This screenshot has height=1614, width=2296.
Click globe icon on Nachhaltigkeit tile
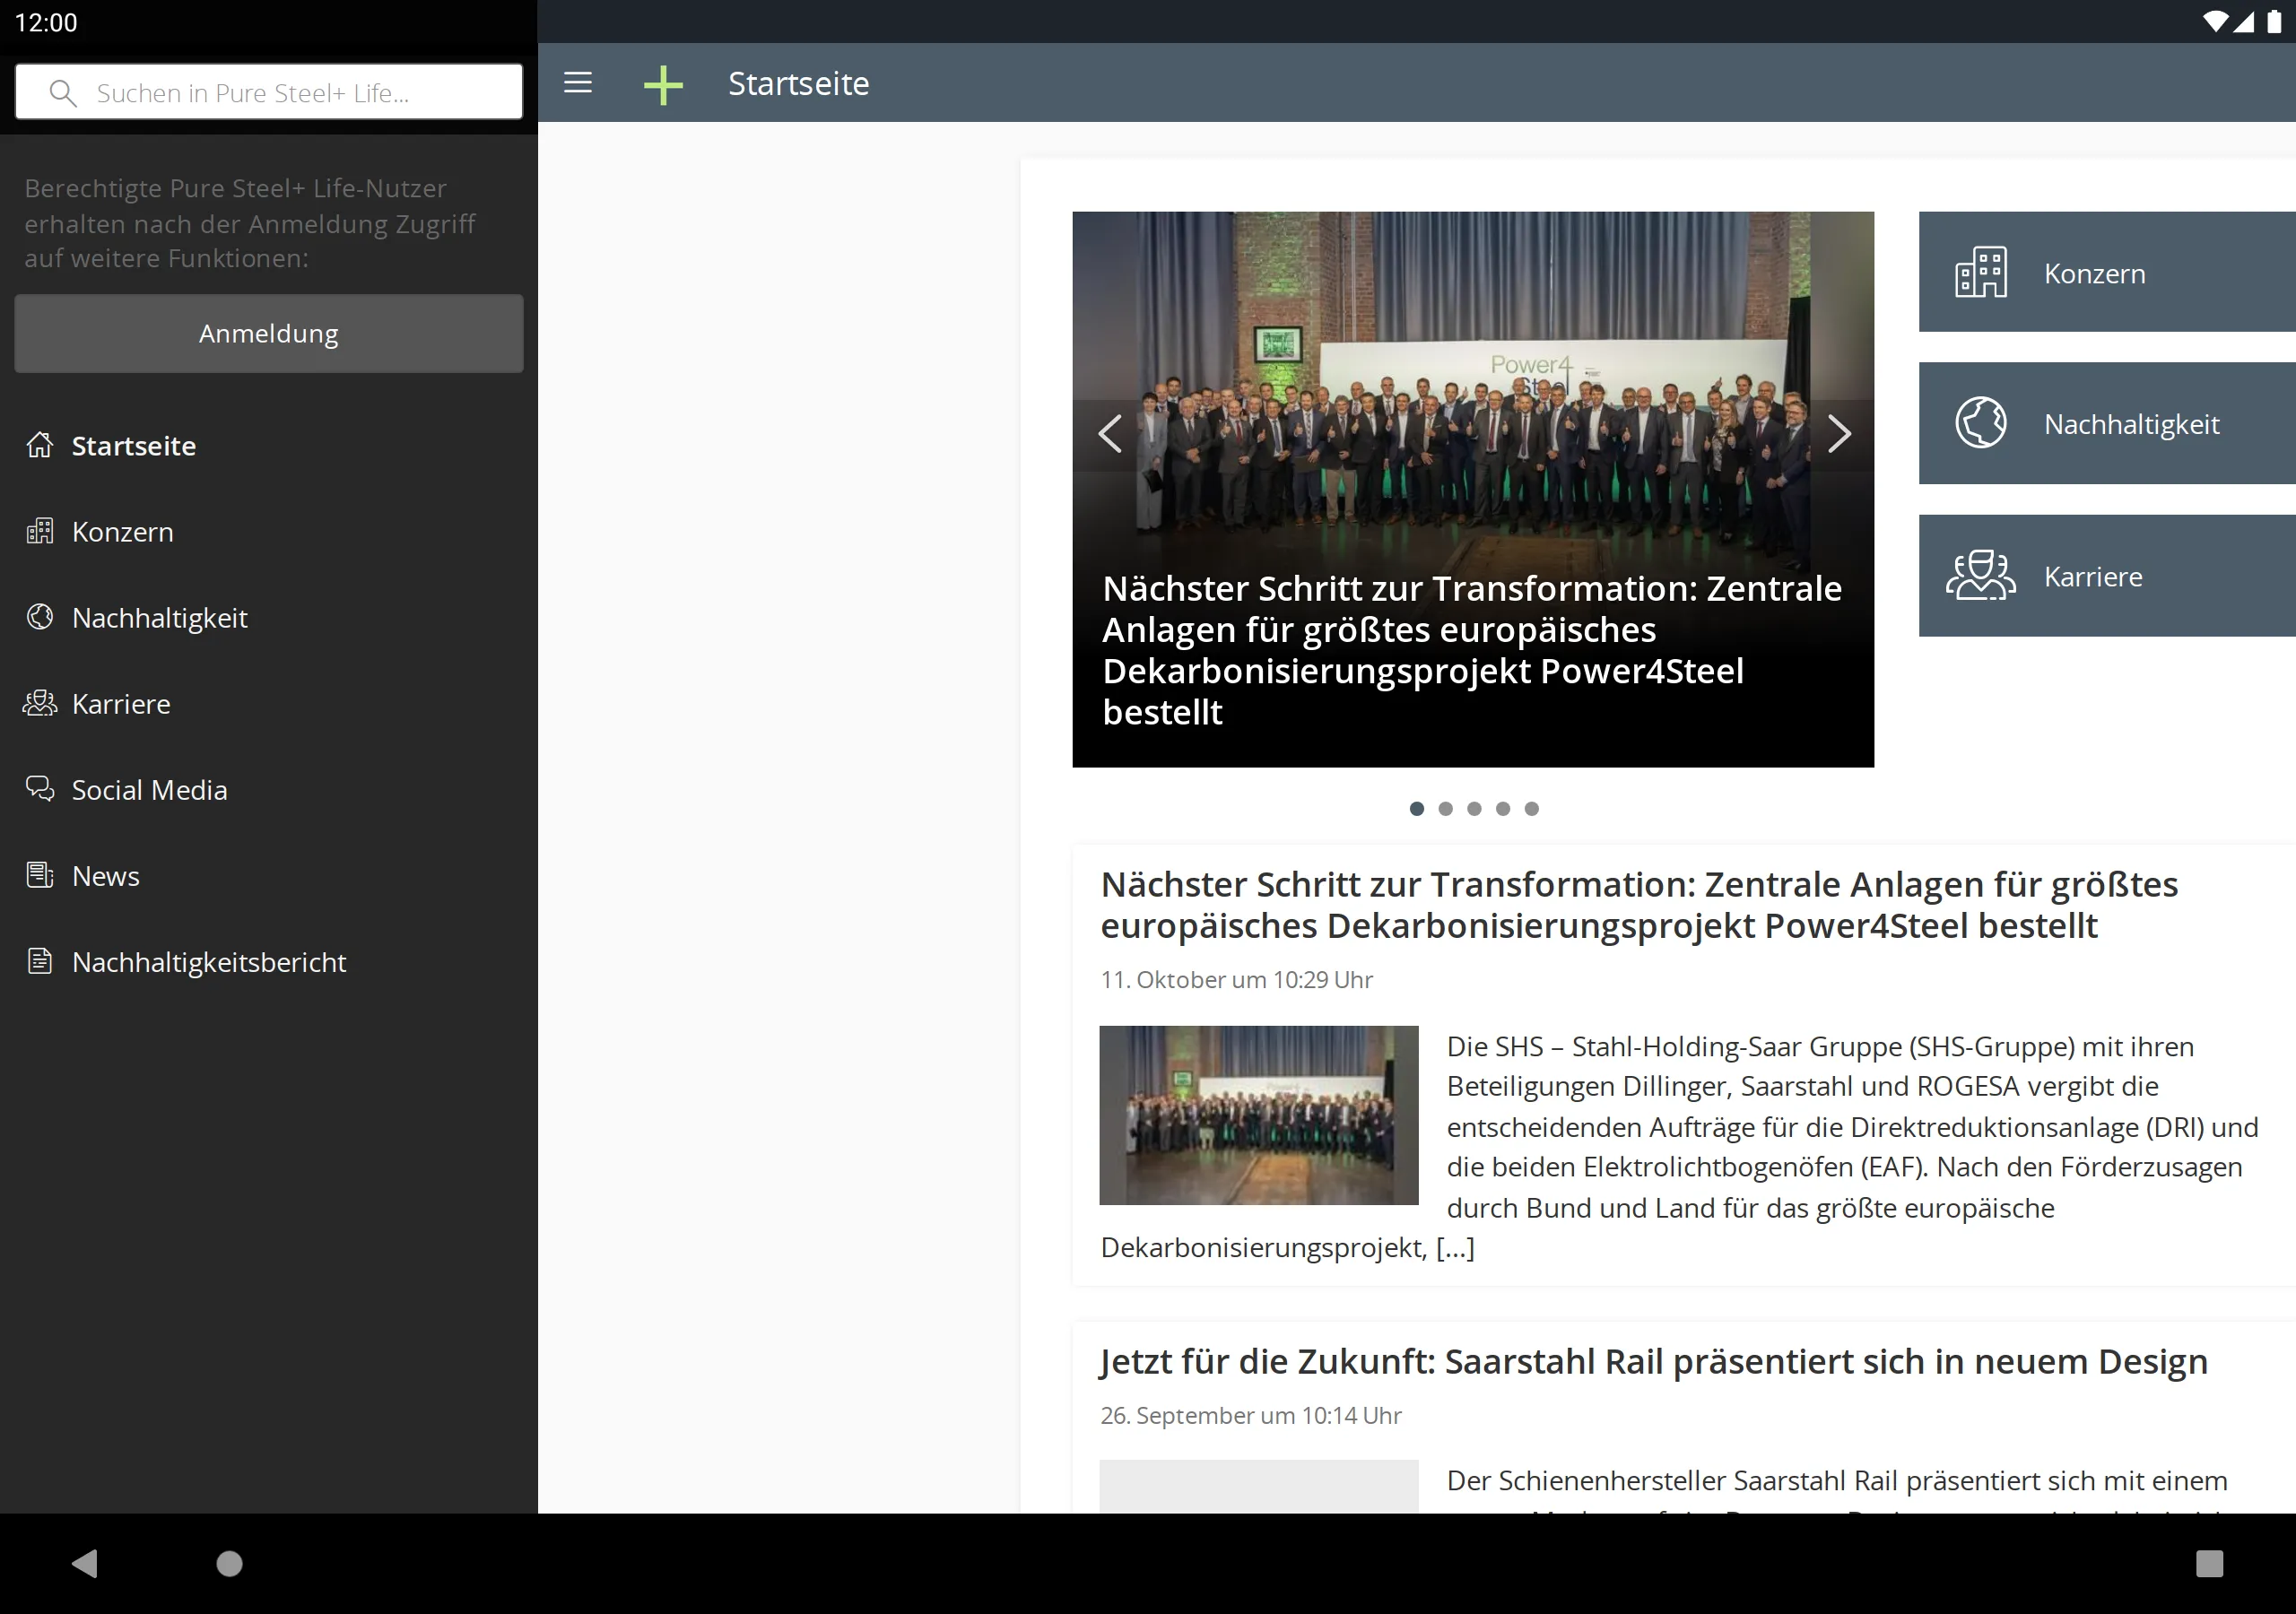(1981, 423)
